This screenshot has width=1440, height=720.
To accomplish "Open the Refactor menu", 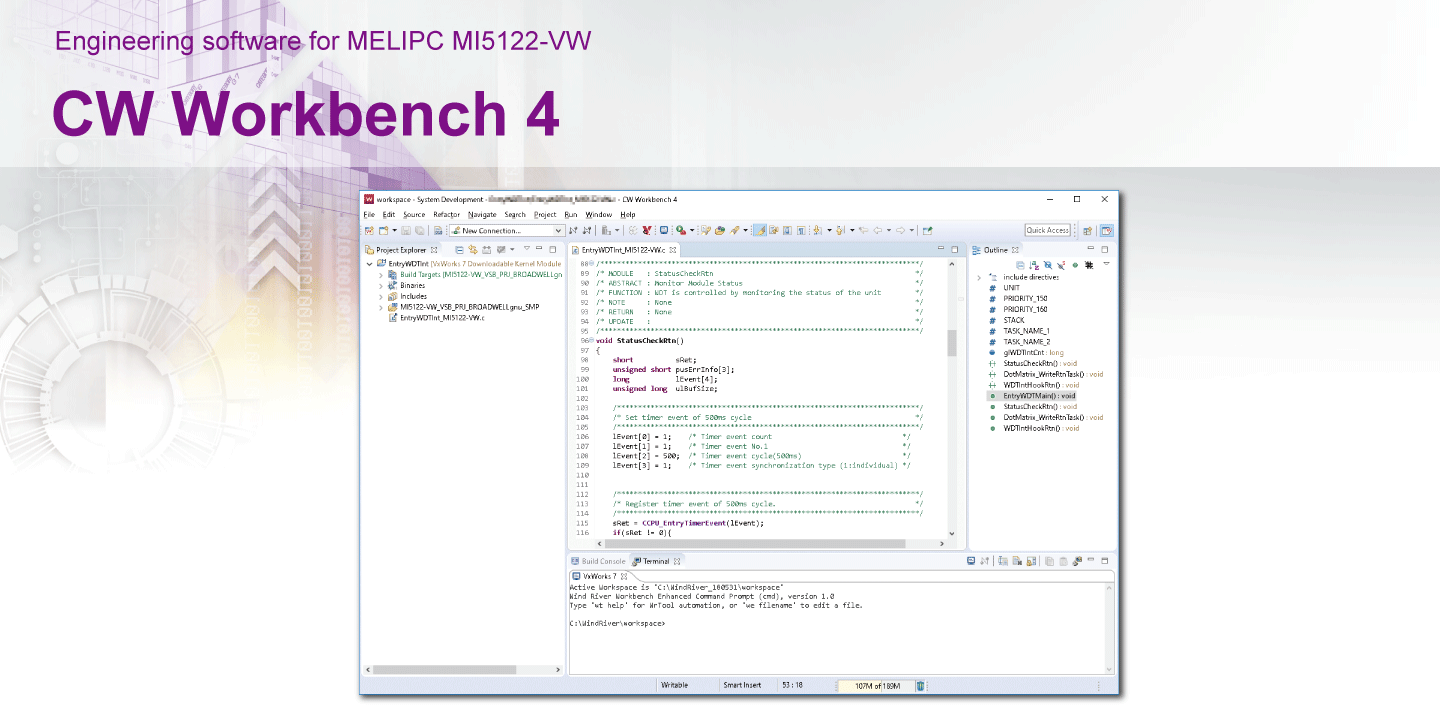I will [446, 214].
